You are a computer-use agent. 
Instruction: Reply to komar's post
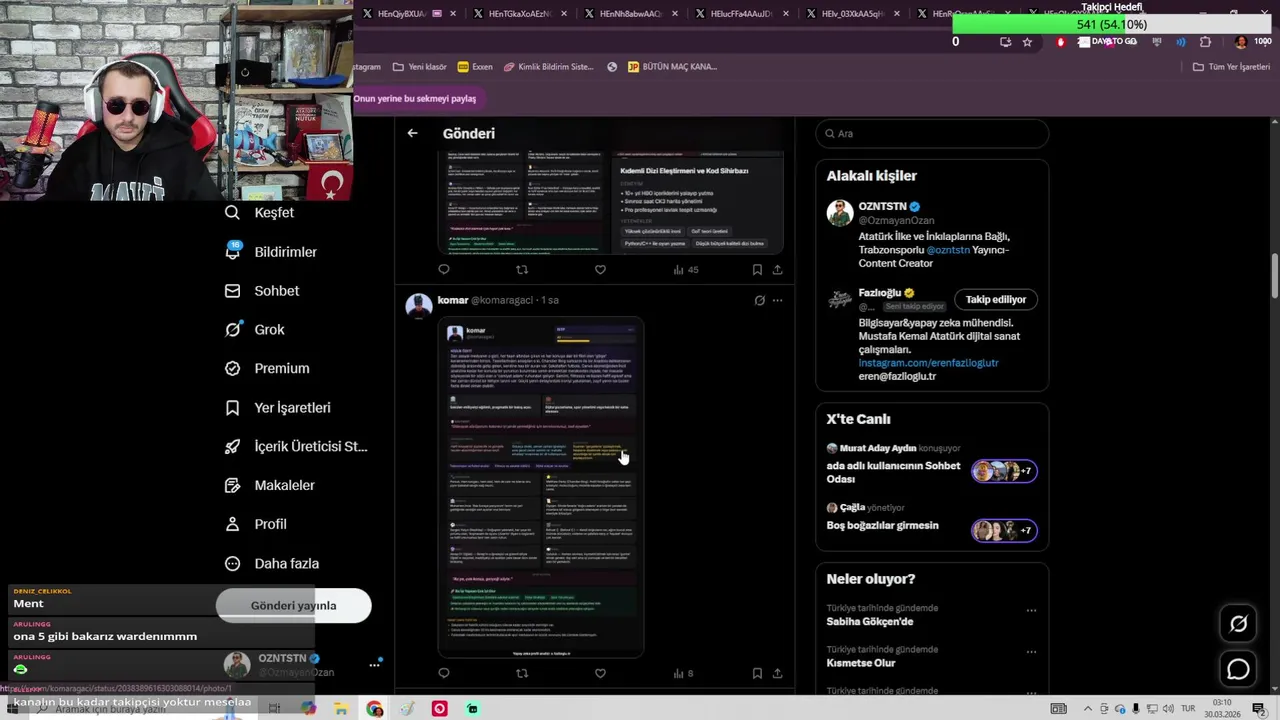point(444,674)
